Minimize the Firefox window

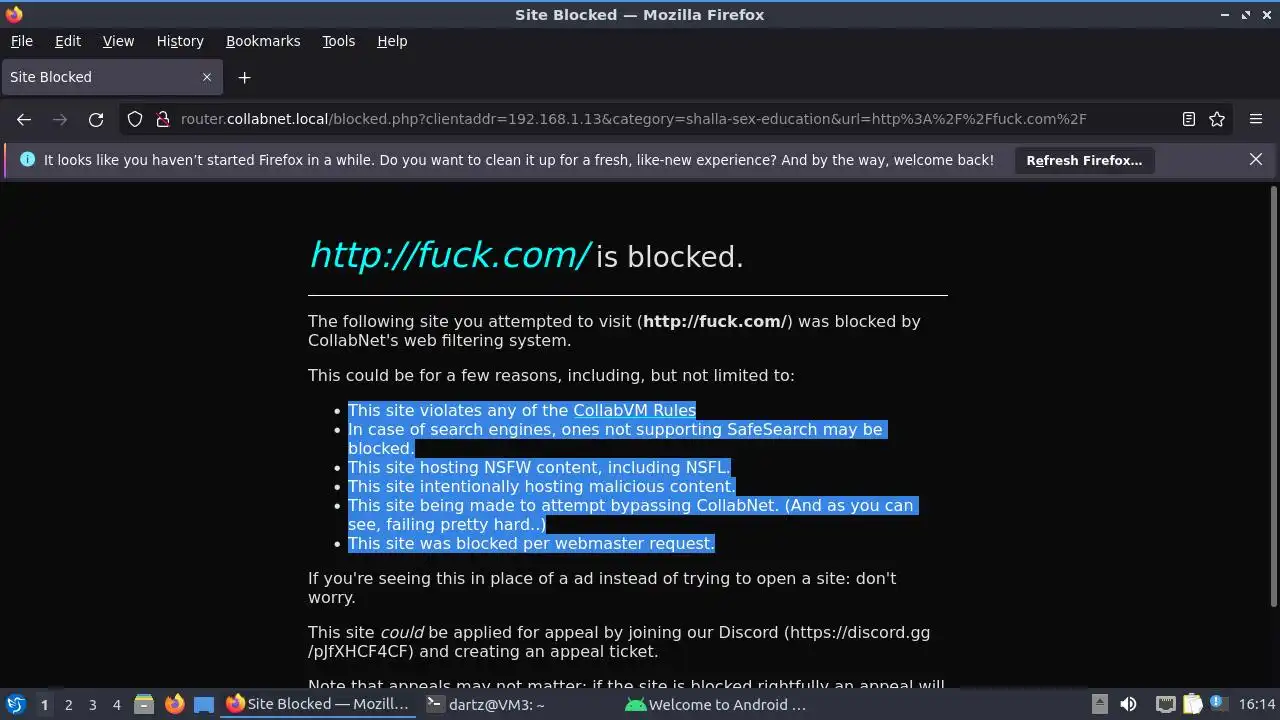tap(1226, 15)
